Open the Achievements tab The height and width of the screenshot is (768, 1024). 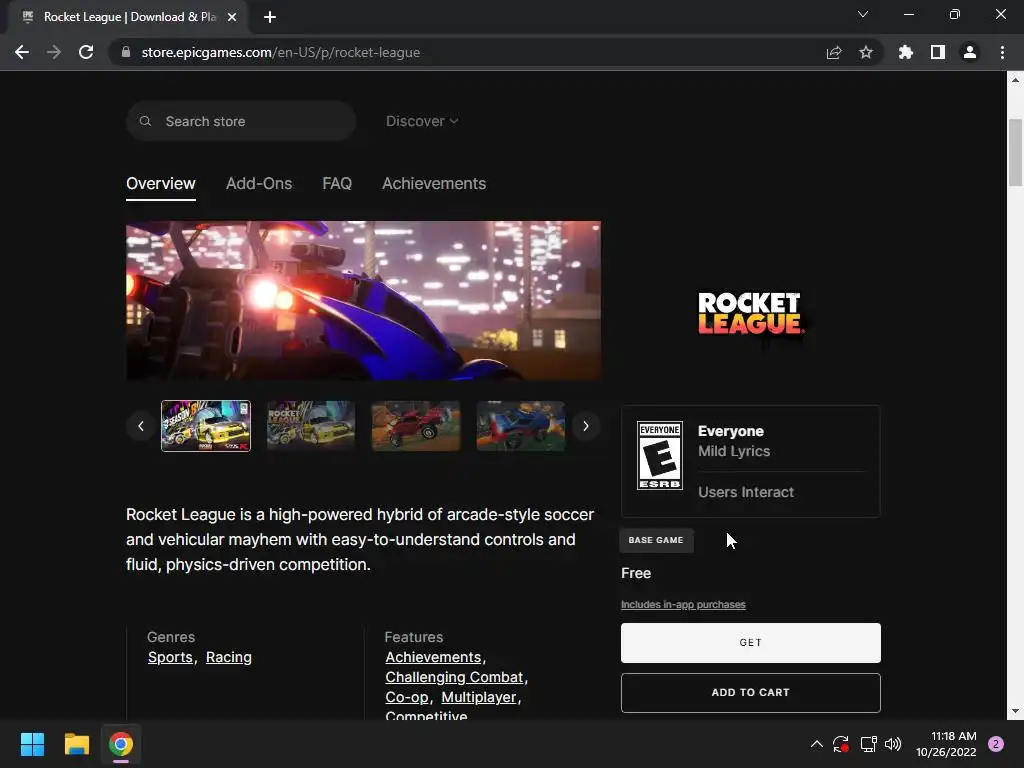click(x=434, y=184)
